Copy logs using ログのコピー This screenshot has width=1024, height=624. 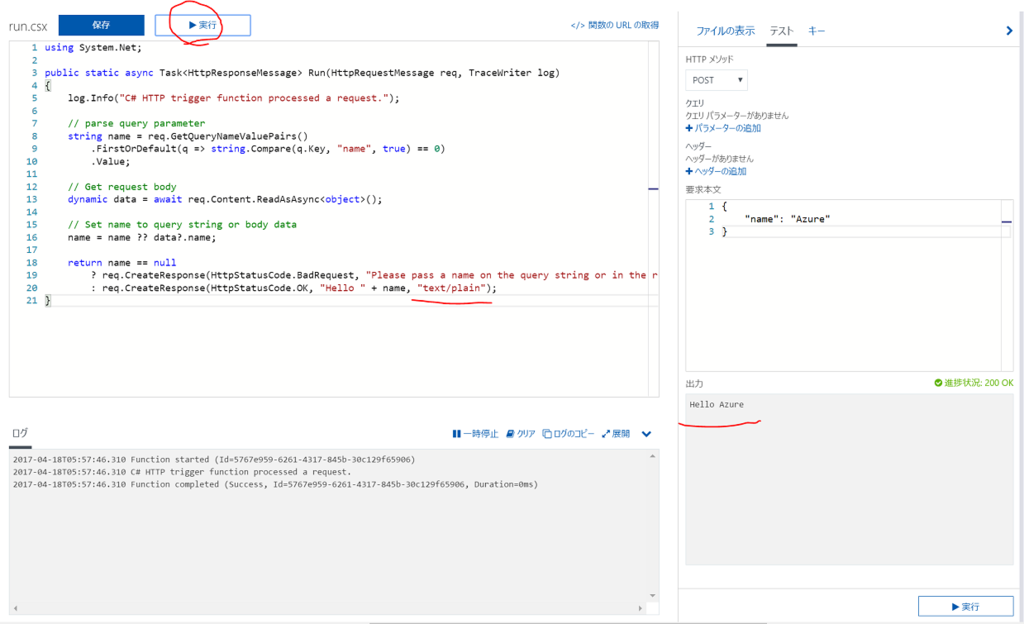tap(568, 433)
